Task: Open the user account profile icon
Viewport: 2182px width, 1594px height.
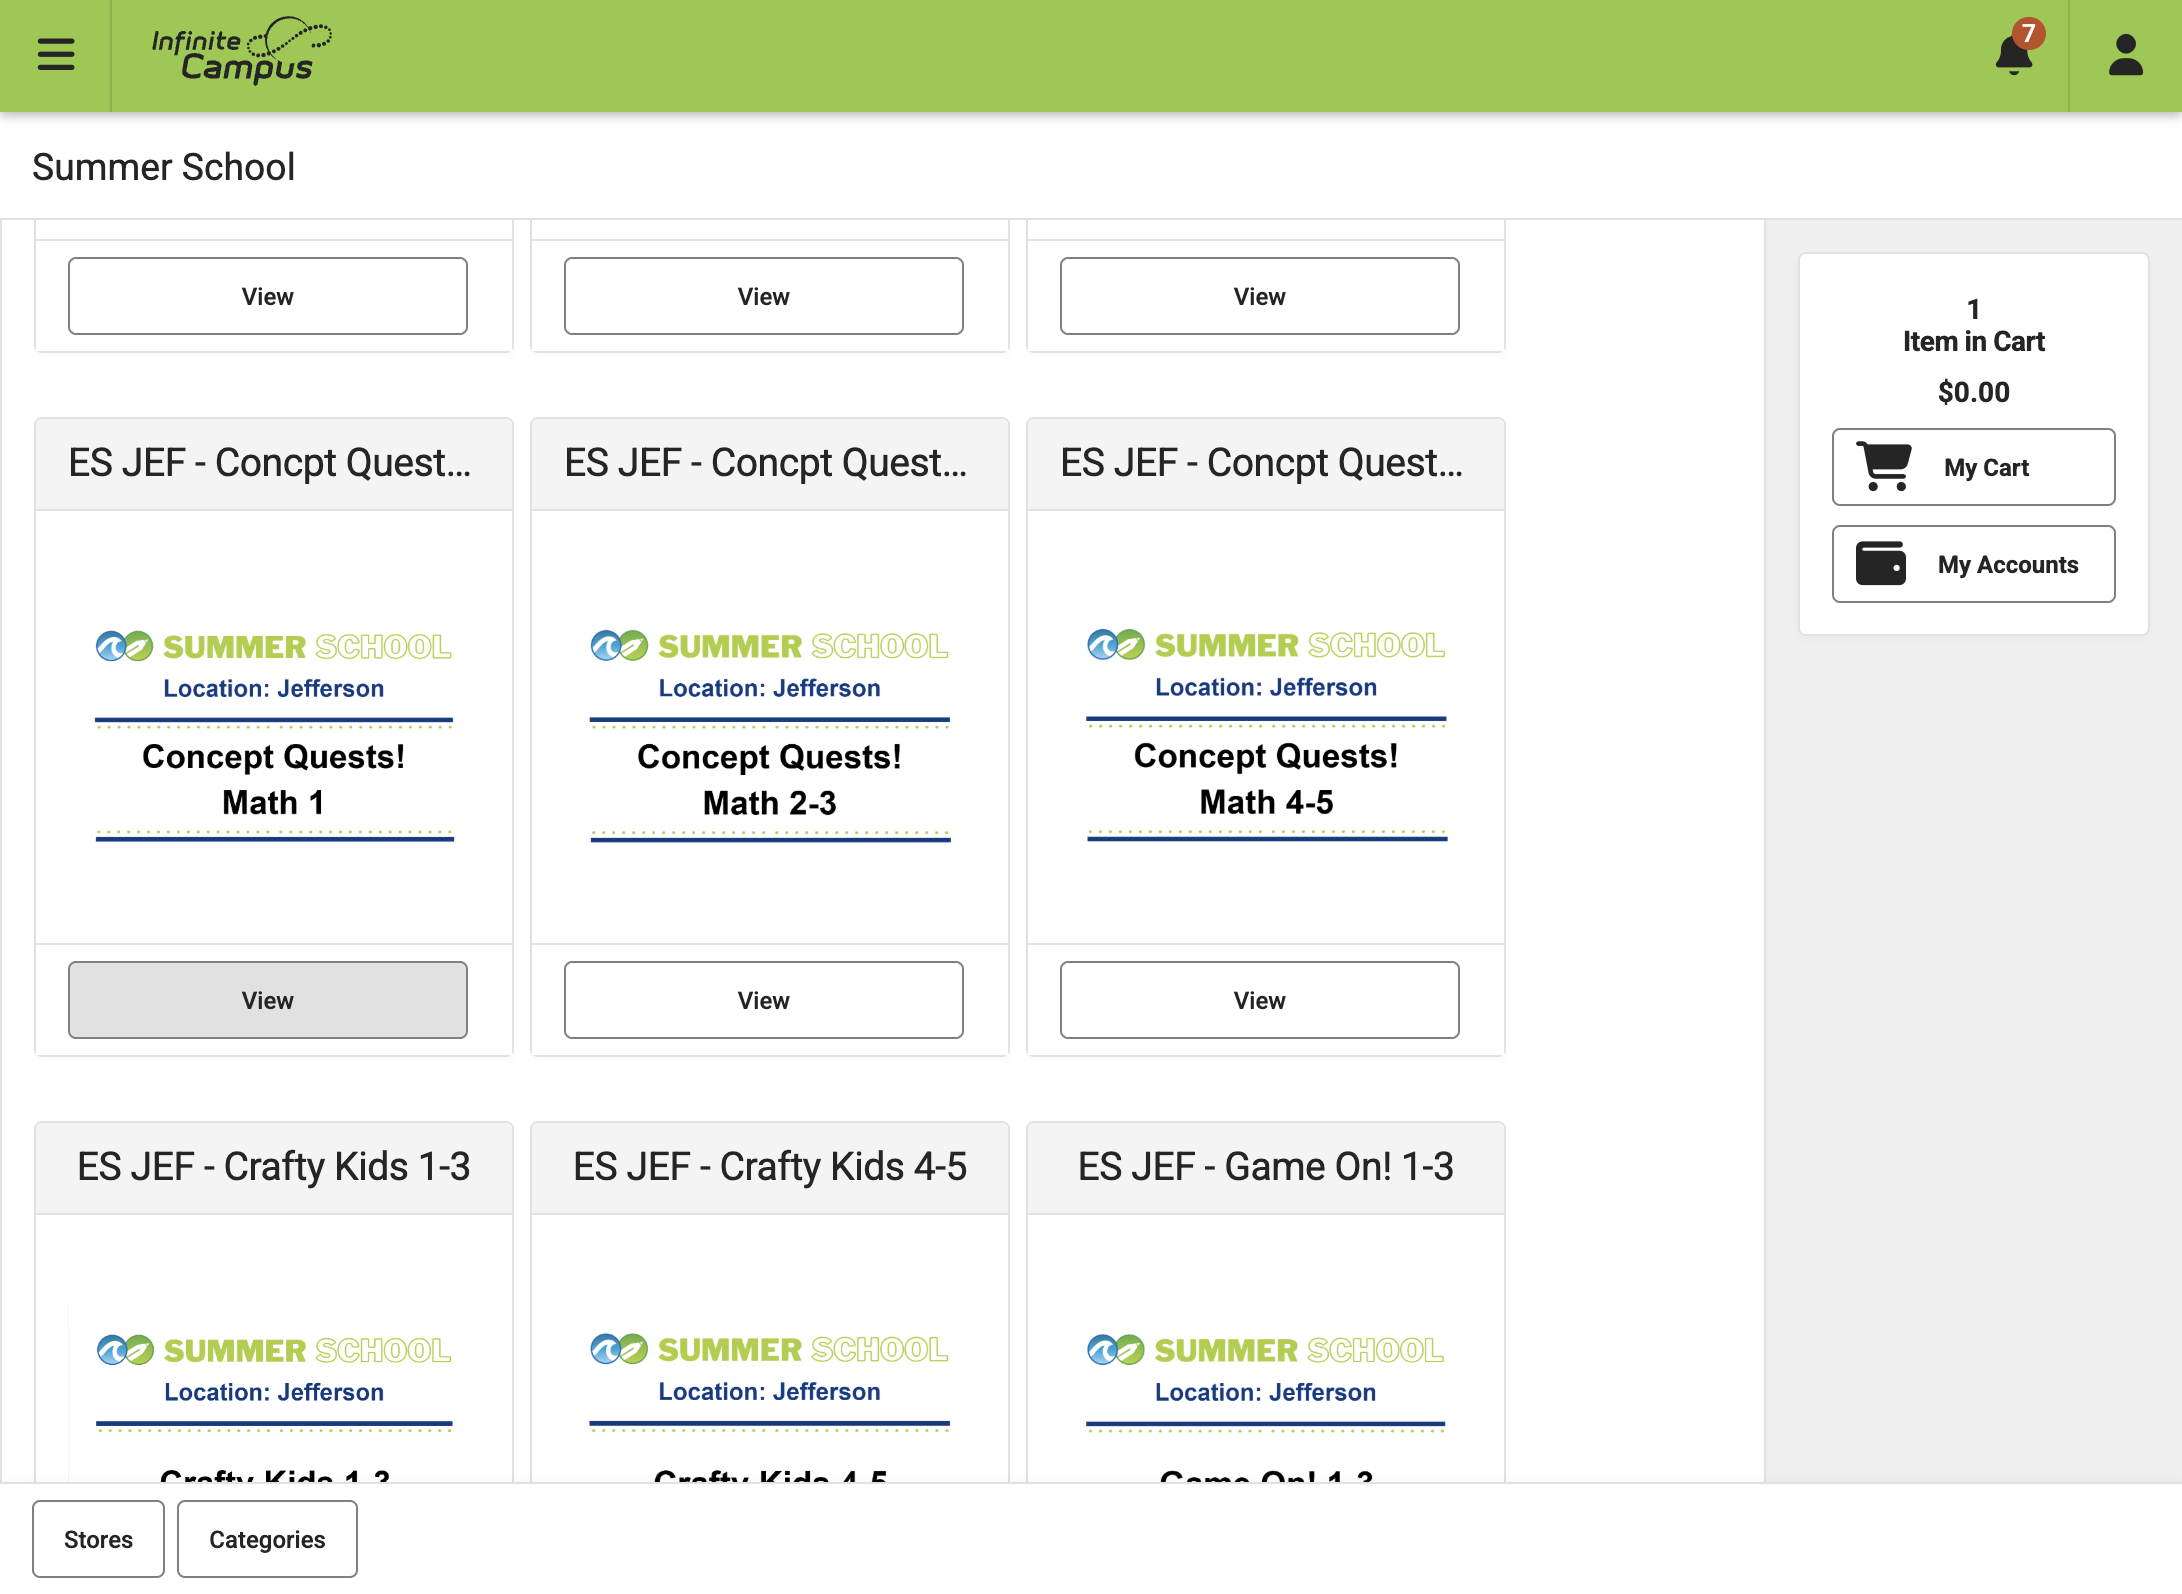Action: tap(2125, 55)
